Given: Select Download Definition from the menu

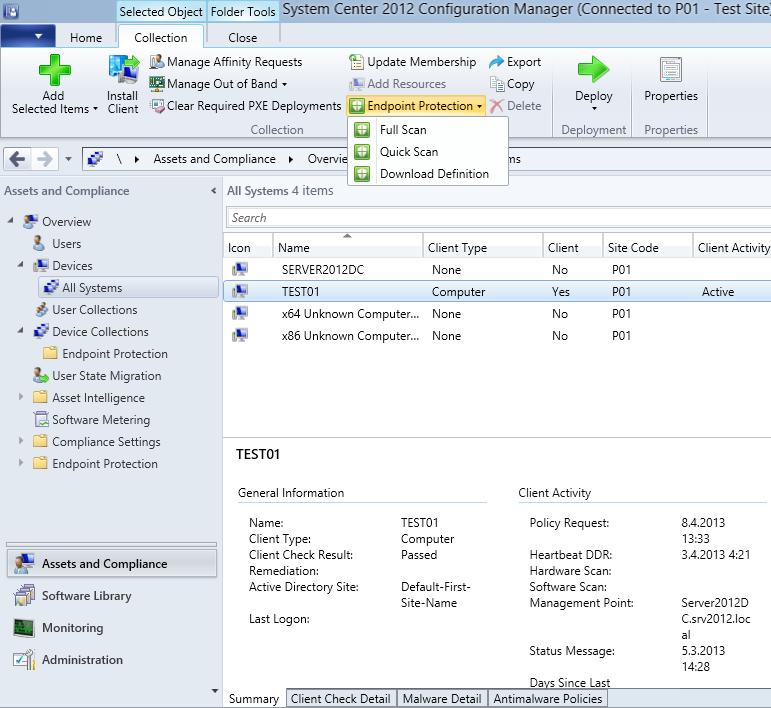Looking at the screenshot, I should tap(428, 174).
